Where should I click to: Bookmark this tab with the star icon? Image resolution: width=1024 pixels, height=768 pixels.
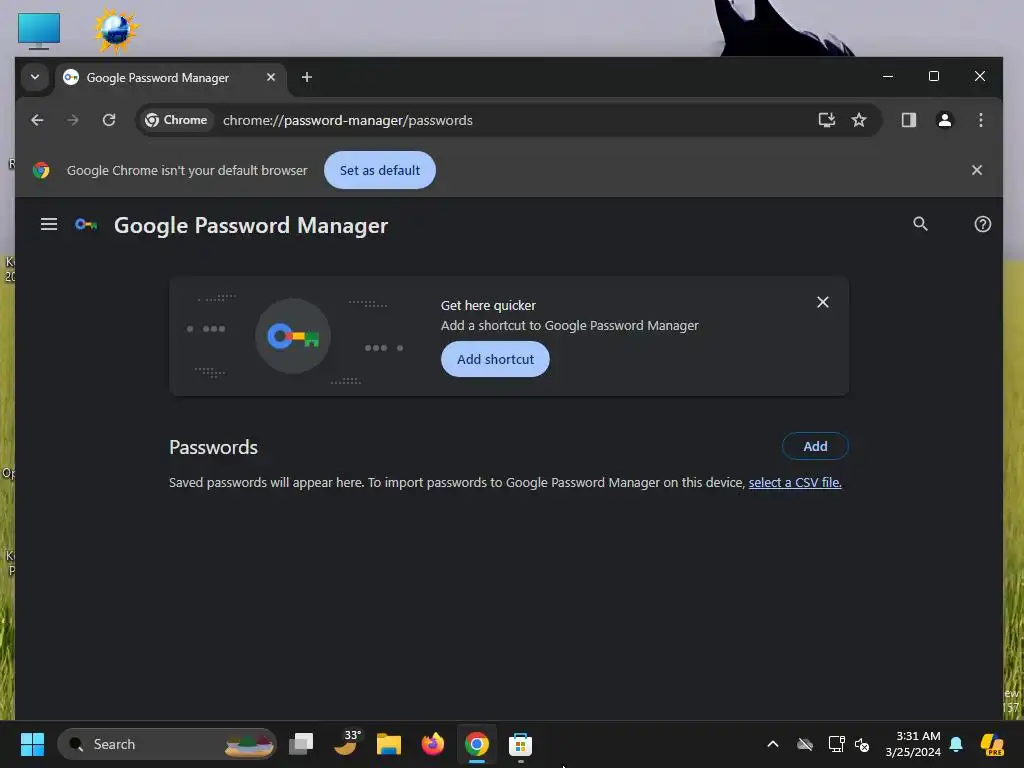click(x=859, y=120)
